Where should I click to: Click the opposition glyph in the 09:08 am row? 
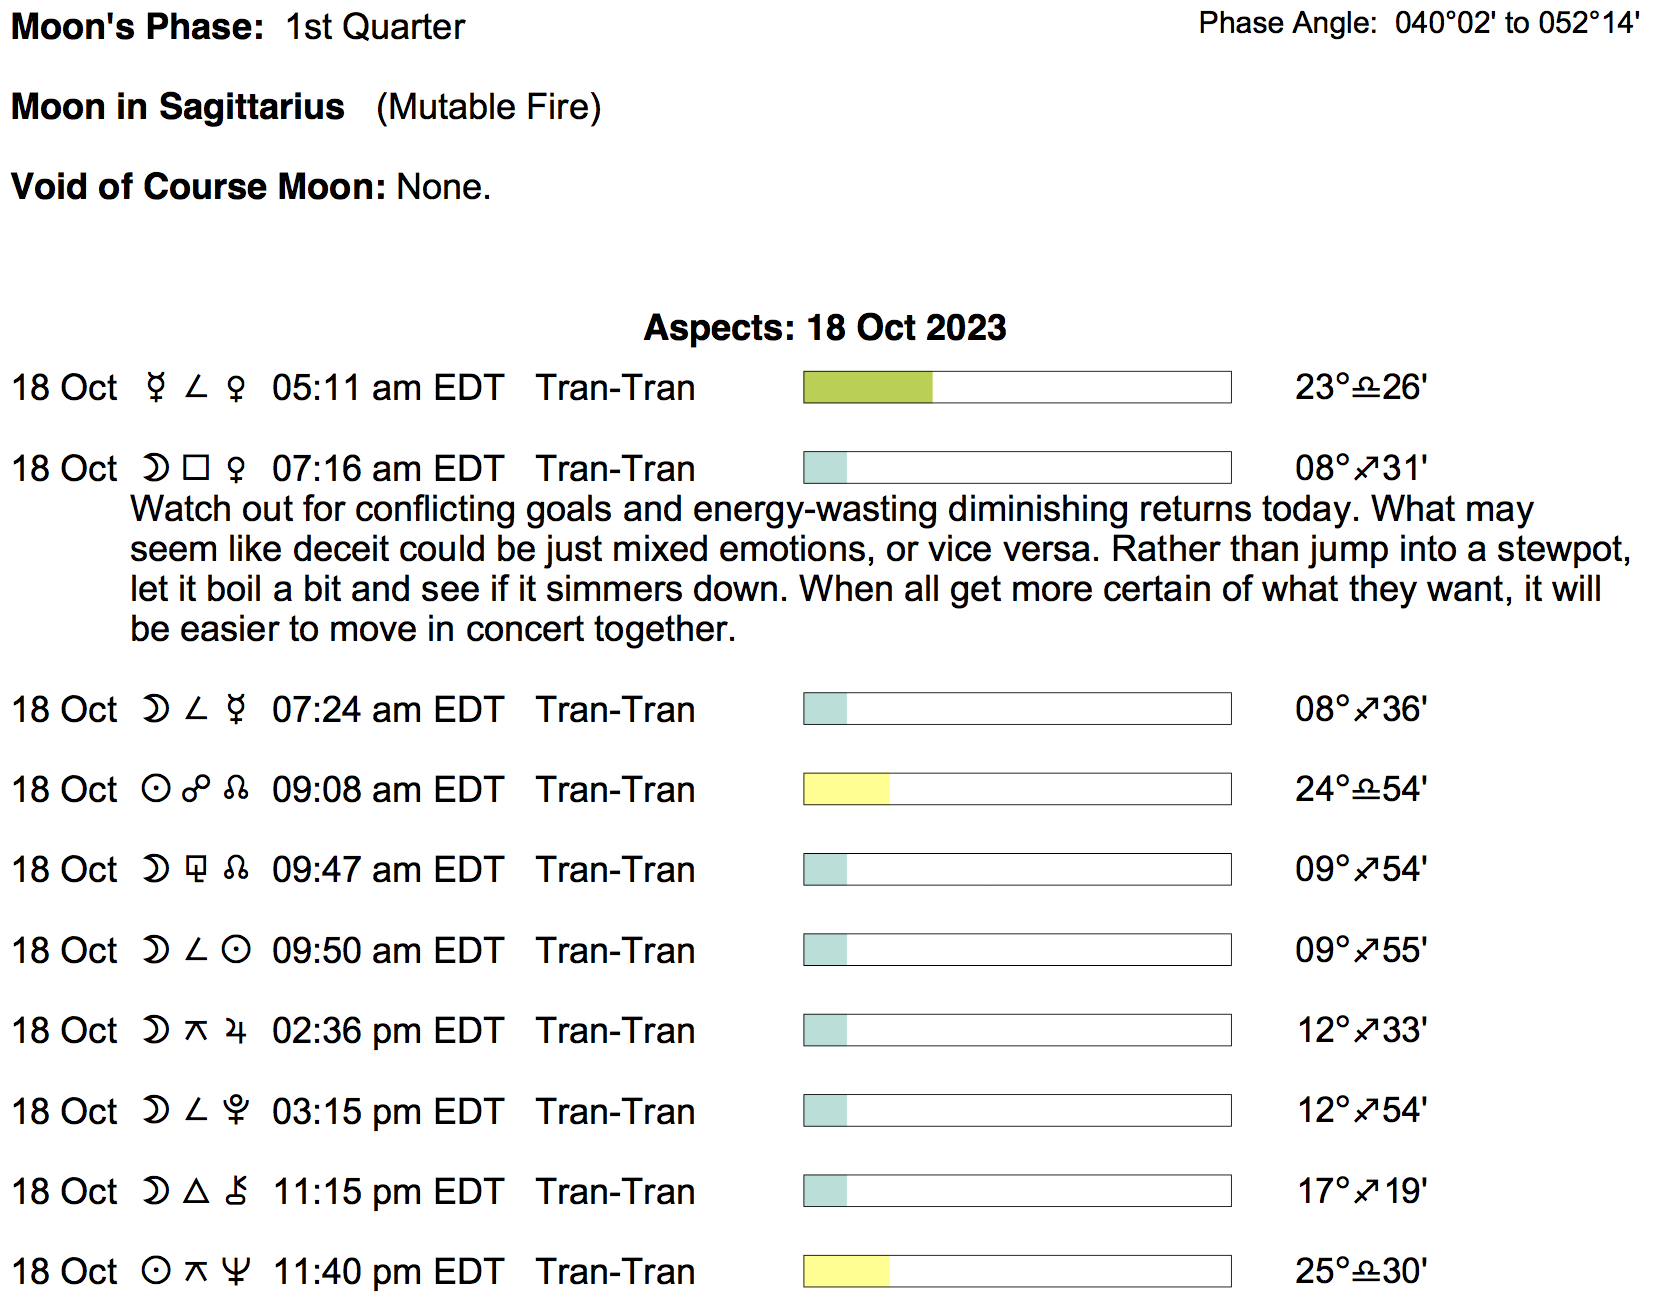pyautogui.click(x=196, y=789)
